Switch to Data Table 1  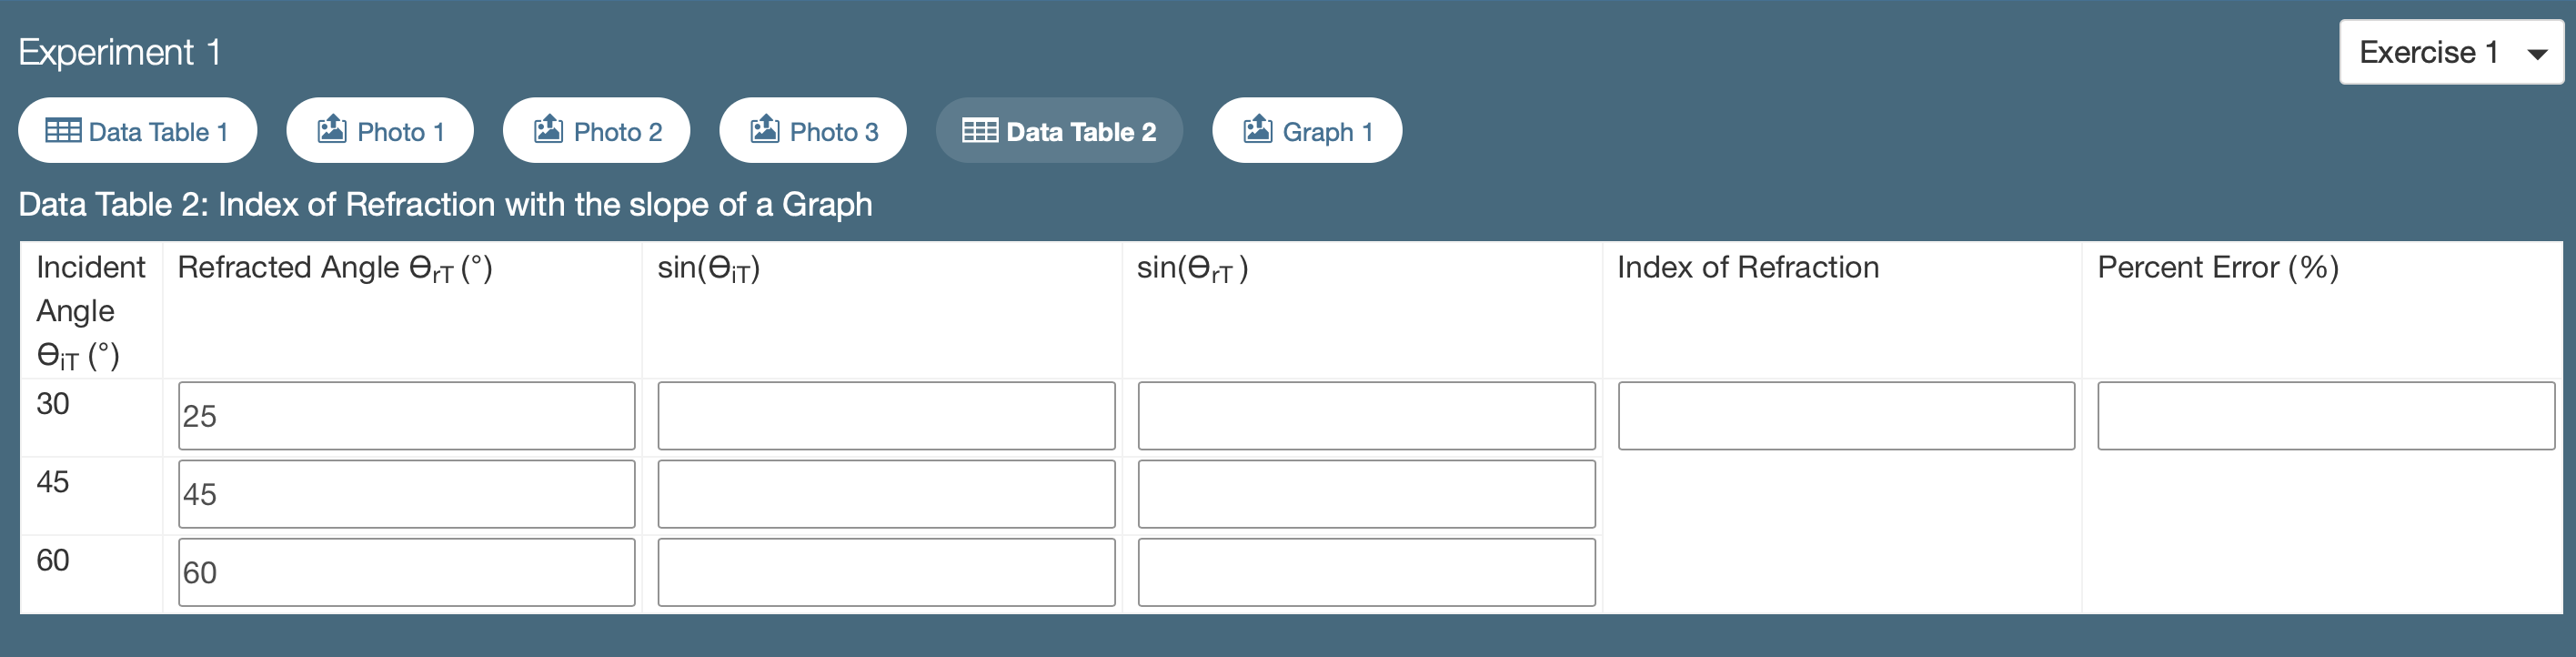pos(137,130)
